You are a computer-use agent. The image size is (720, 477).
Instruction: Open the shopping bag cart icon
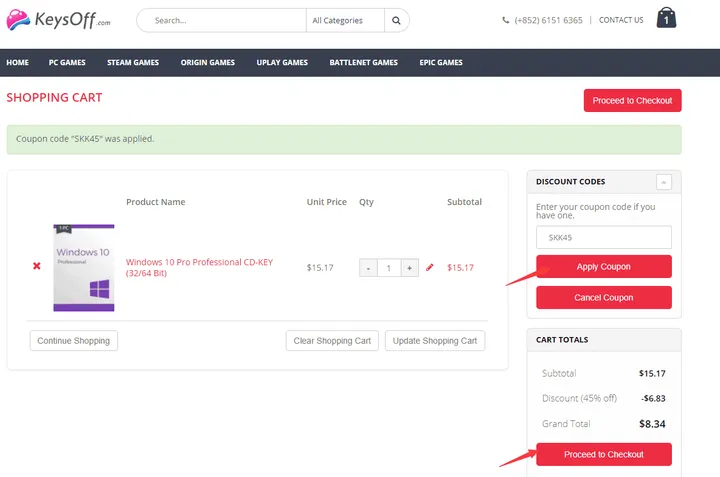click(x=666, y=18)
